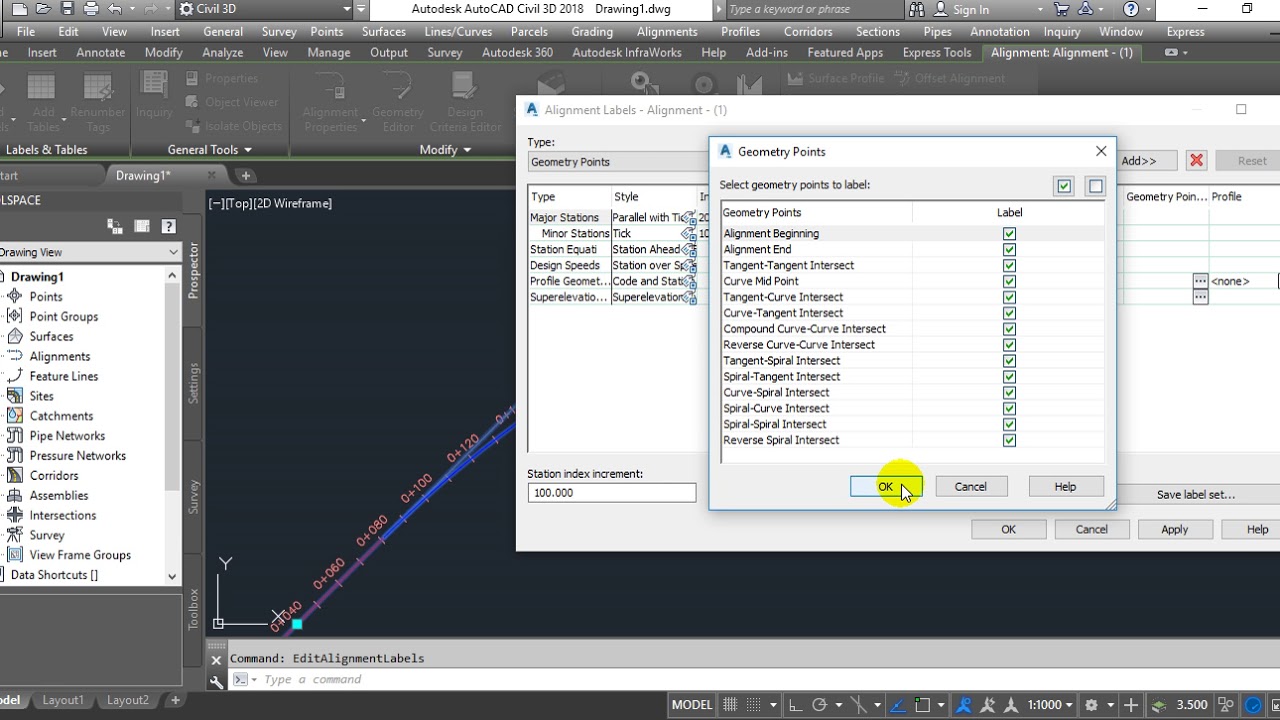Click the Help question mark icon in title bar
Image resolution: width=1280 pixels, height=720 pixels.
tap(1131, 9)
